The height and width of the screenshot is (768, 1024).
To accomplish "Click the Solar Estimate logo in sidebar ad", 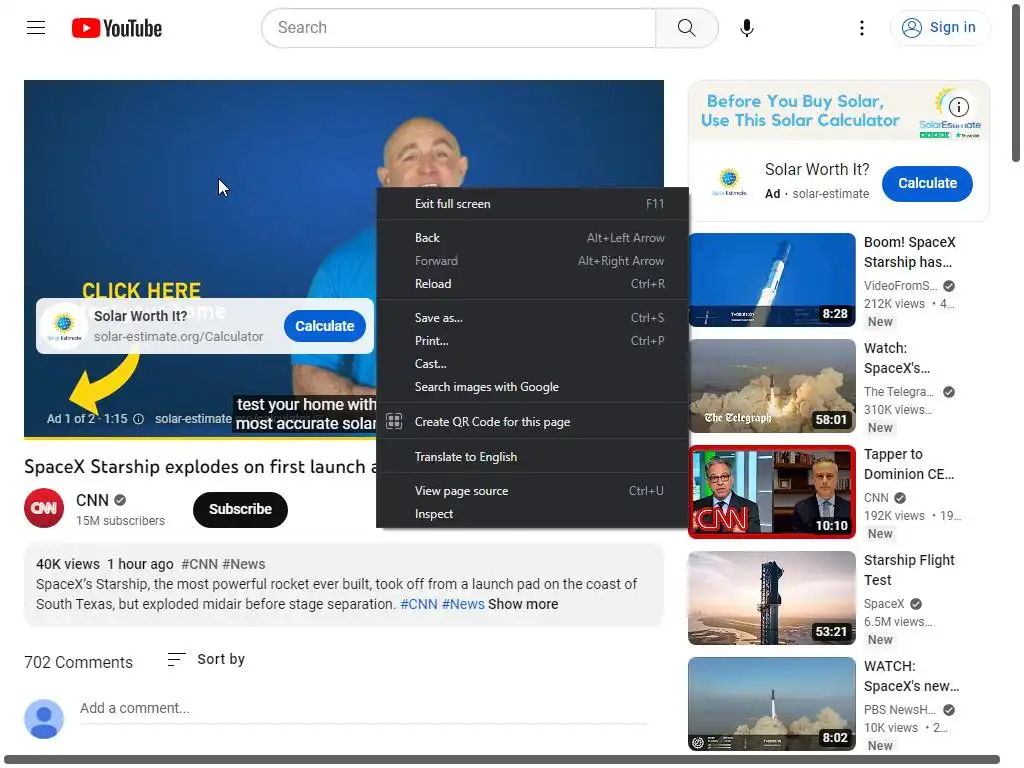I will point(729,182).
